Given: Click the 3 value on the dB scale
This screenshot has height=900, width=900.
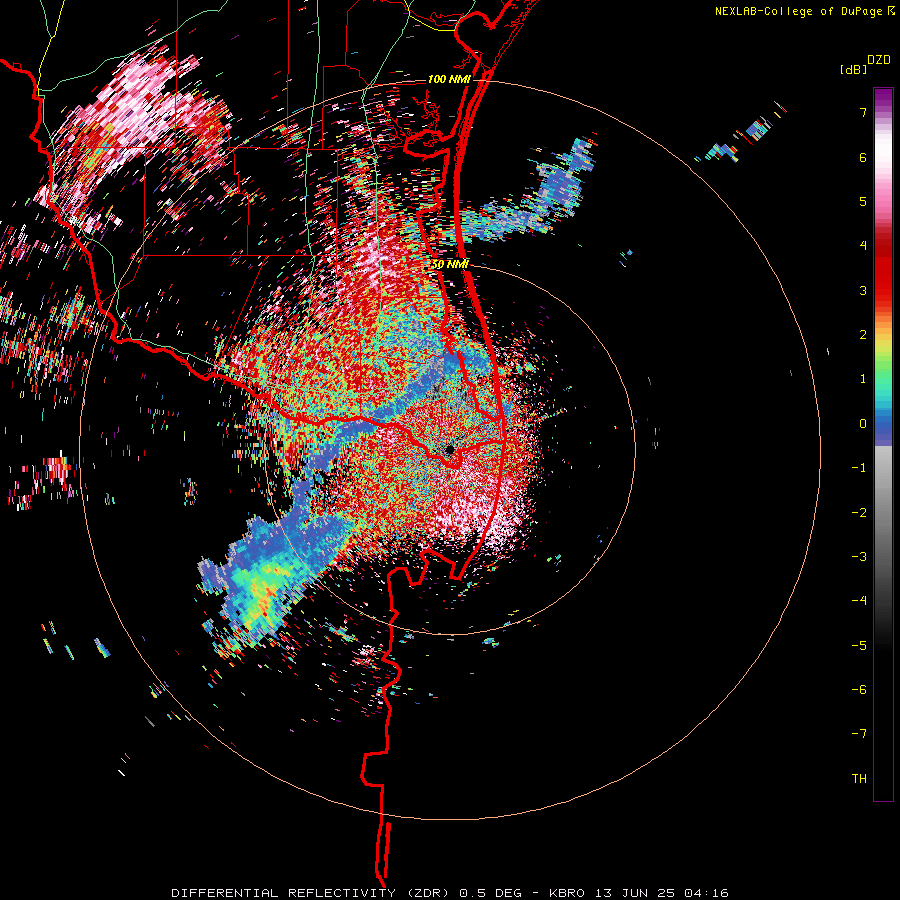Looking at the screenshot, I should [863, 290].
